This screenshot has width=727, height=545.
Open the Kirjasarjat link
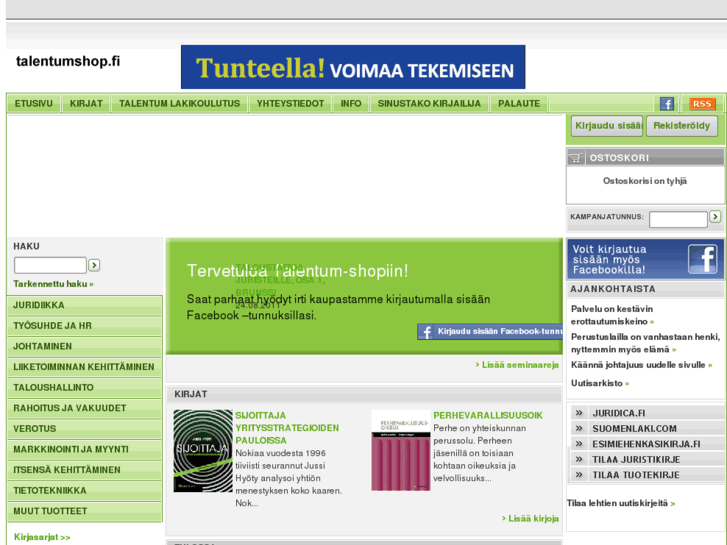(42, 537)
